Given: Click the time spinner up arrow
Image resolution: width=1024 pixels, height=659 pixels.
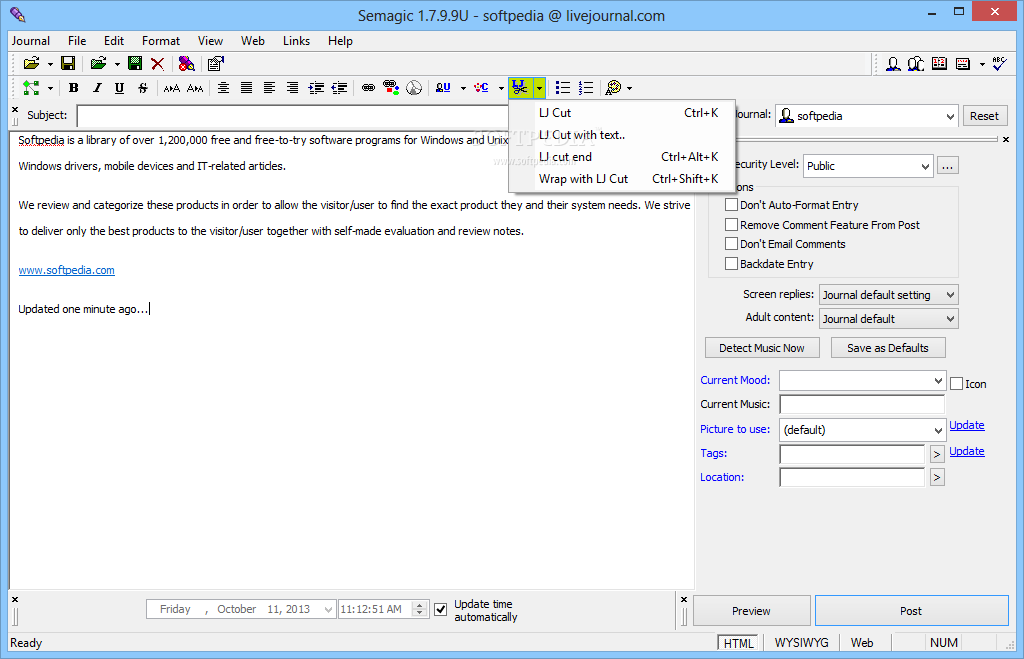Looking at the screenshot, I should pyautogui.click(x=421, y=605).
